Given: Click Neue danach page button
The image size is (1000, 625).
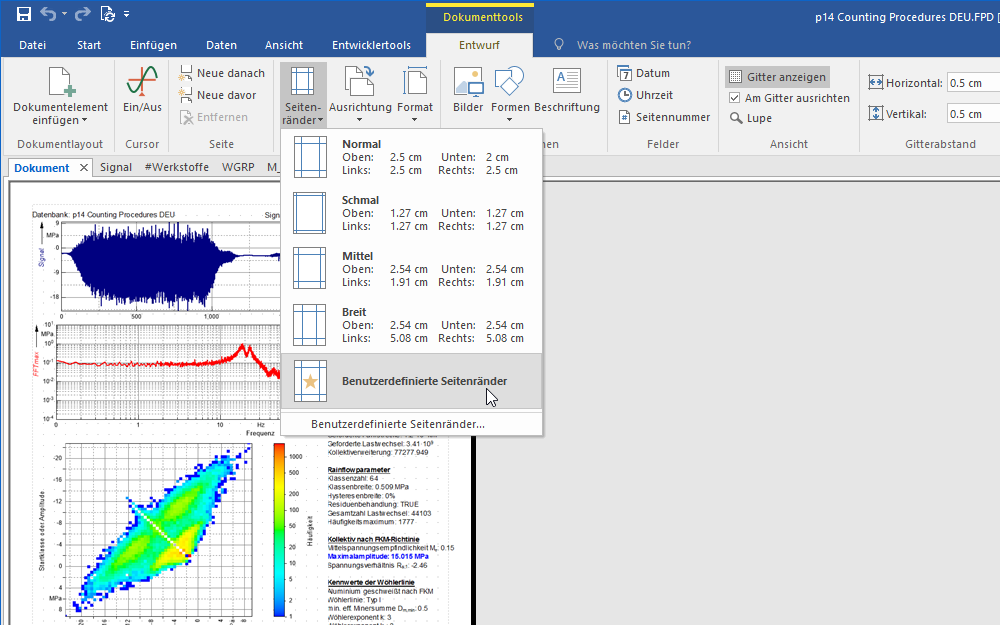Looking at the screenshot, I should (x=222, y=73).
